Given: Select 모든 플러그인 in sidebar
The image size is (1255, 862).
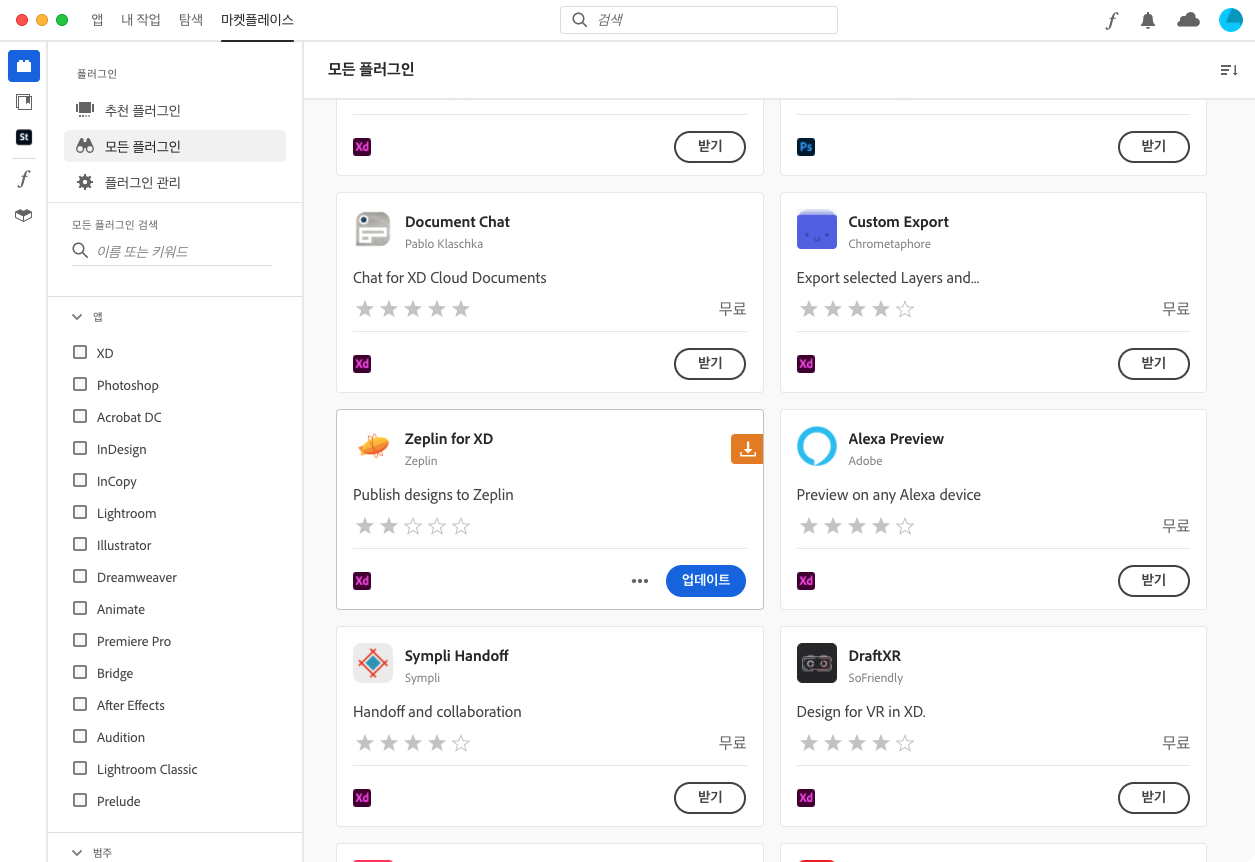Looking at the screenshot, I should [175, 146].
